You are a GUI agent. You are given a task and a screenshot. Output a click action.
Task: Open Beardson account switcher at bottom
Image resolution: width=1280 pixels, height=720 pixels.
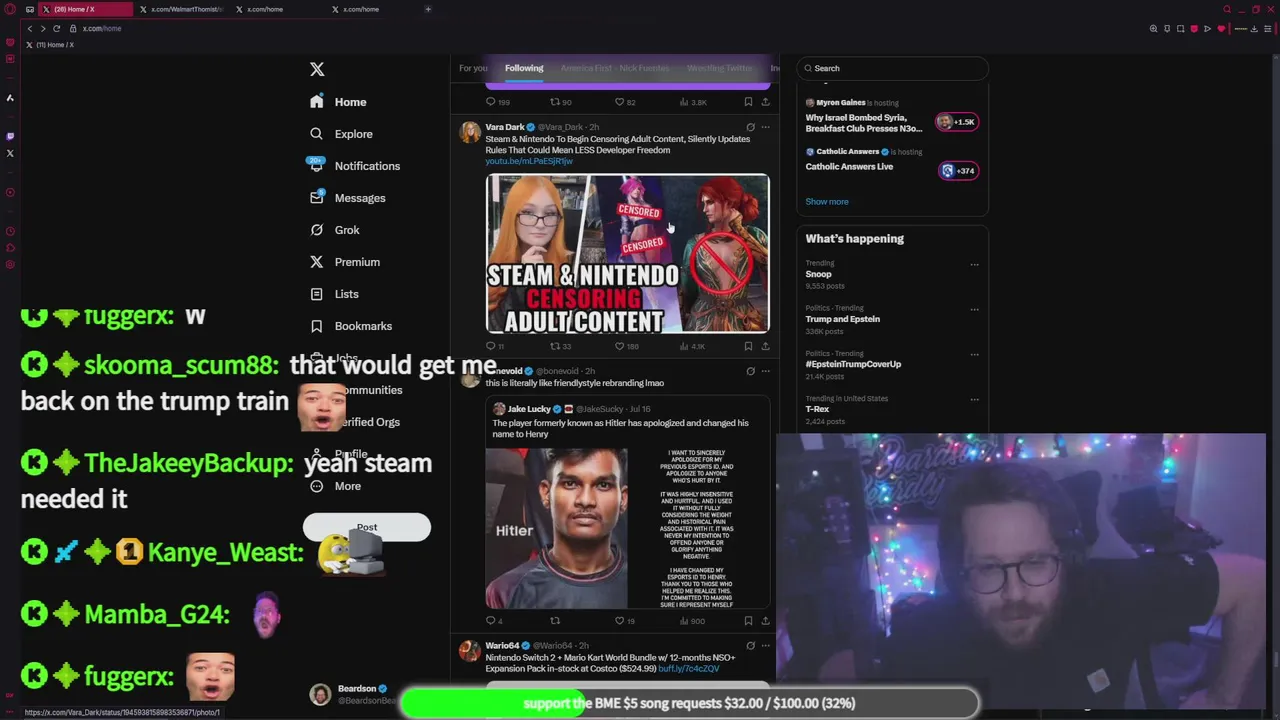[x=353, y=694]
